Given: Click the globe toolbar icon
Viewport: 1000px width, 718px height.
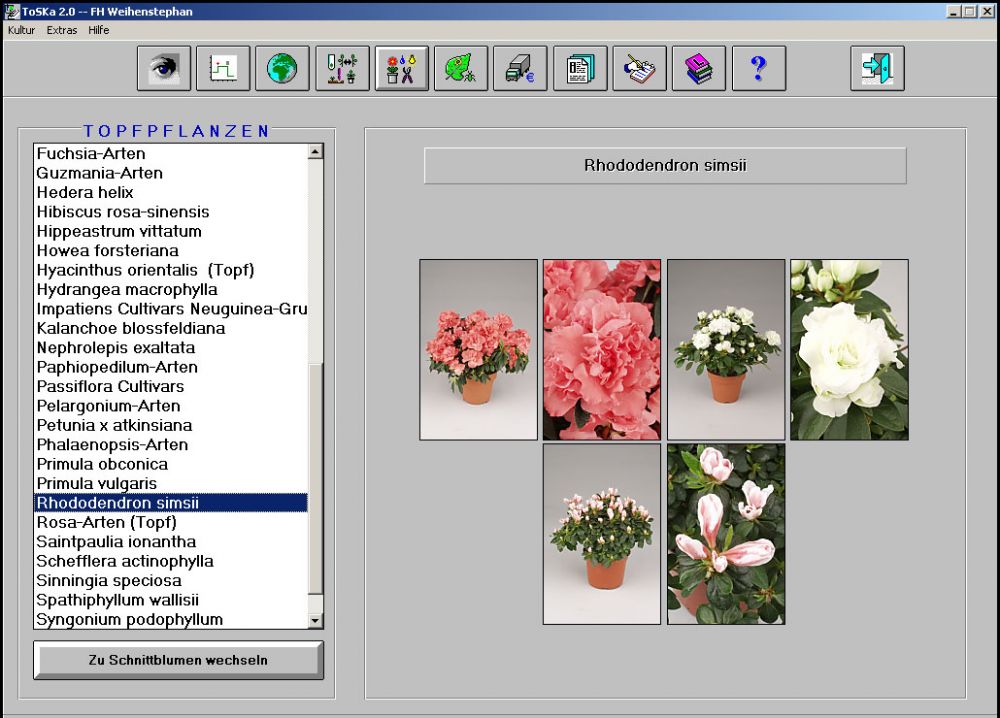Looking at the screenshot, I should click(282, 69).
